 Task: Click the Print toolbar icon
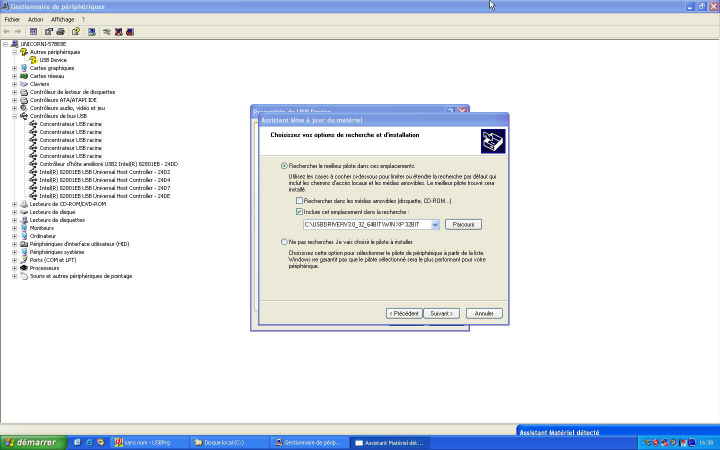tap(61, 31)
